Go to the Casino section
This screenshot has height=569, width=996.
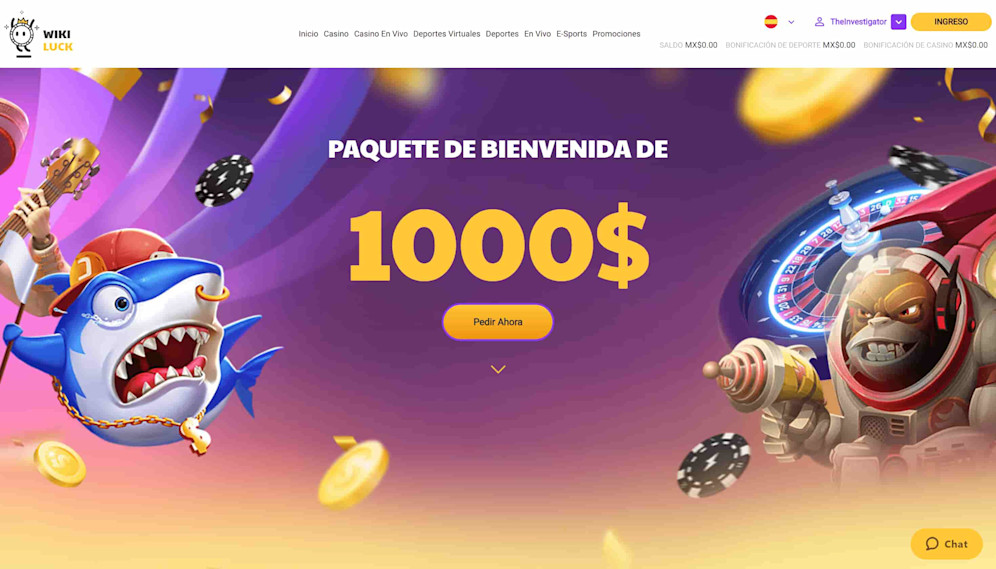coord(336,34)
